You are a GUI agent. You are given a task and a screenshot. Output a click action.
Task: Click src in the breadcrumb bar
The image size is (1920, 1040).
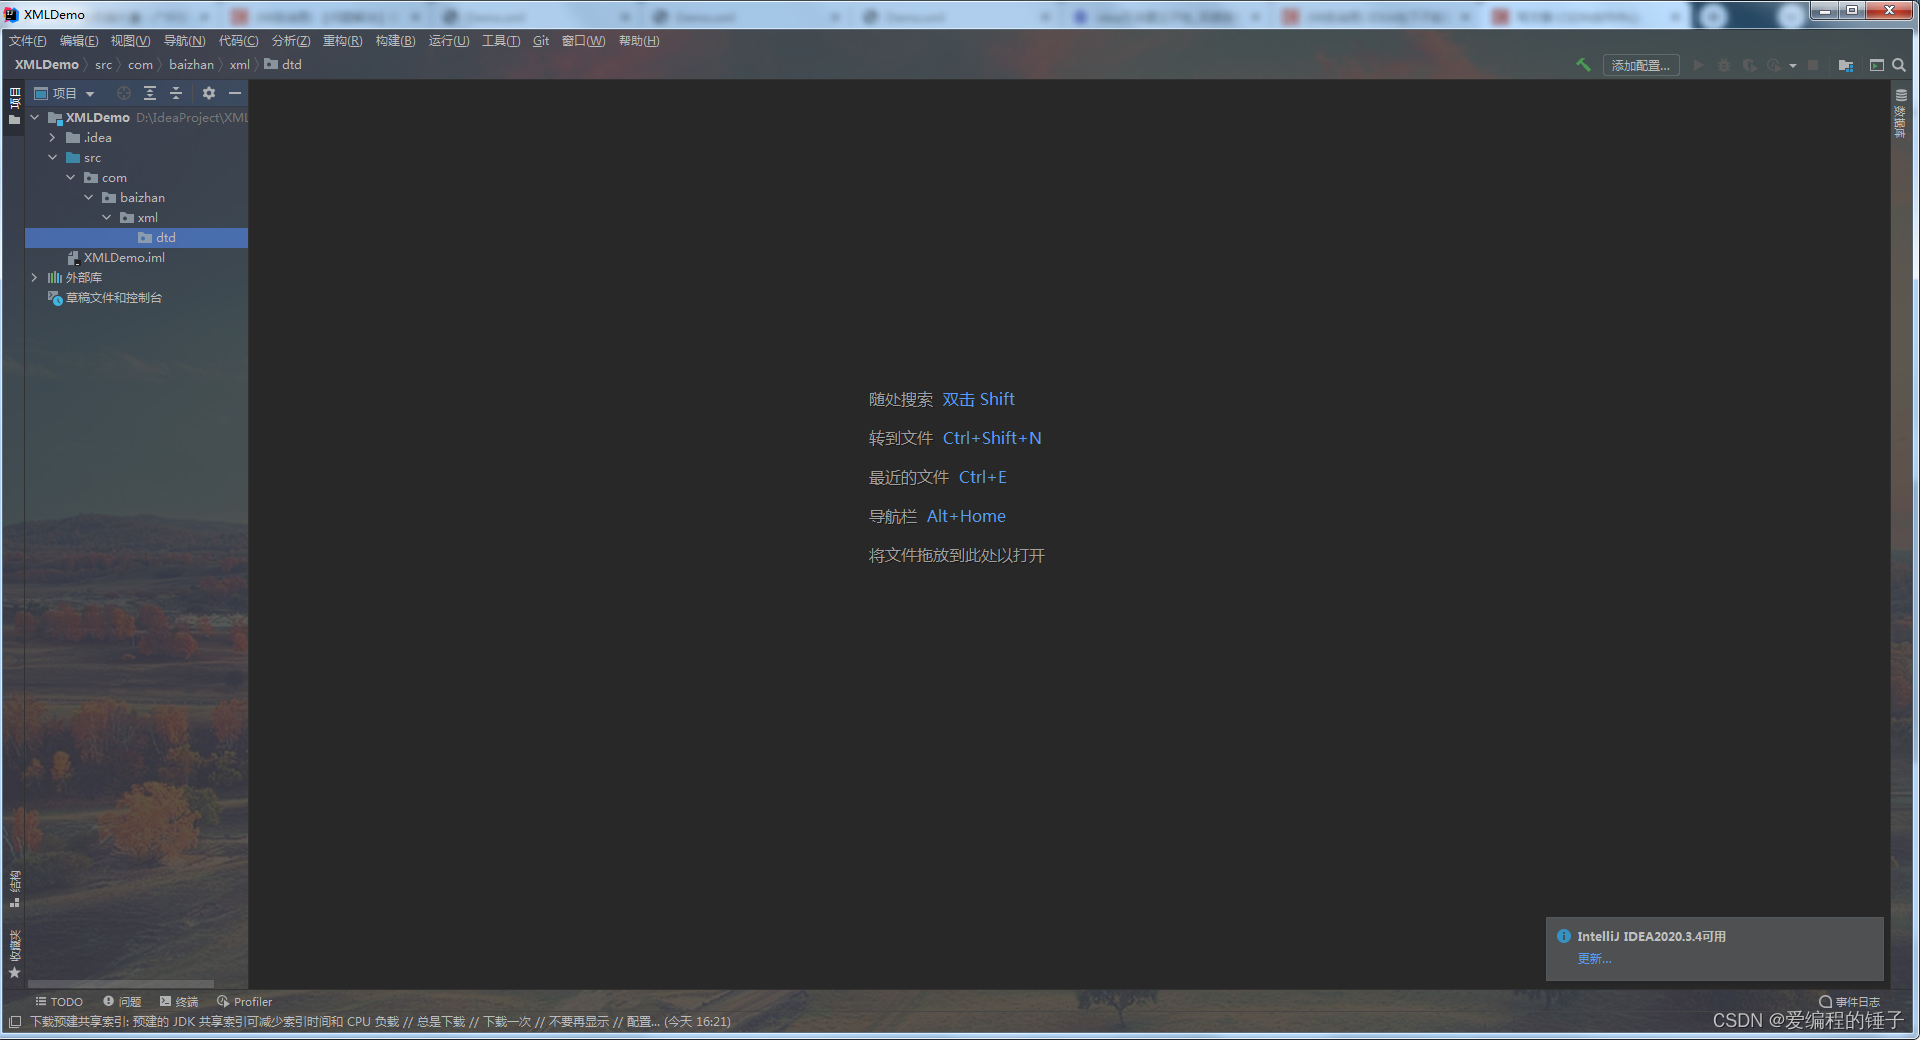point(104,64)
